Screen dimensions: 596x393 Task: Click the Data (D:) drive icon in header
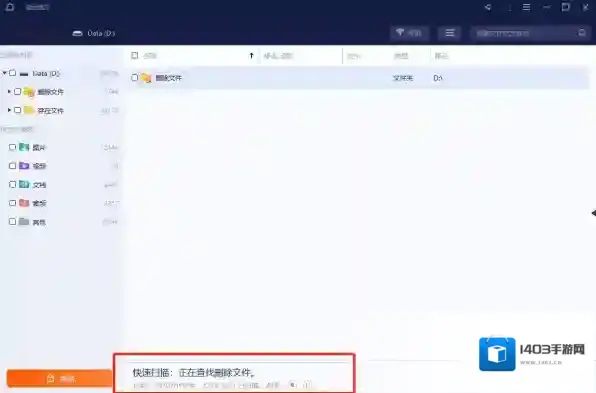(78, 33)
